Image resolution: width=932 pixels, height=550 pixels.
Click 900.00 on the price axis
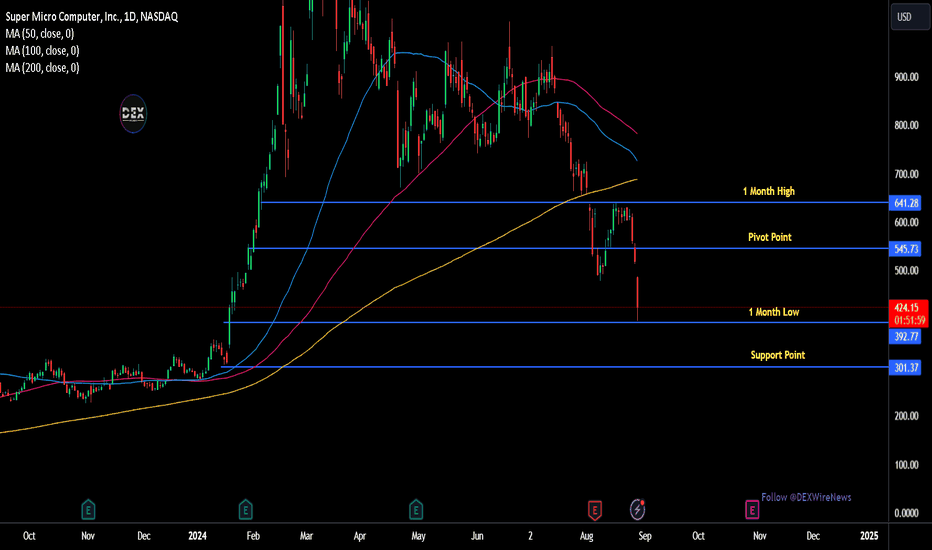(906, 77)
